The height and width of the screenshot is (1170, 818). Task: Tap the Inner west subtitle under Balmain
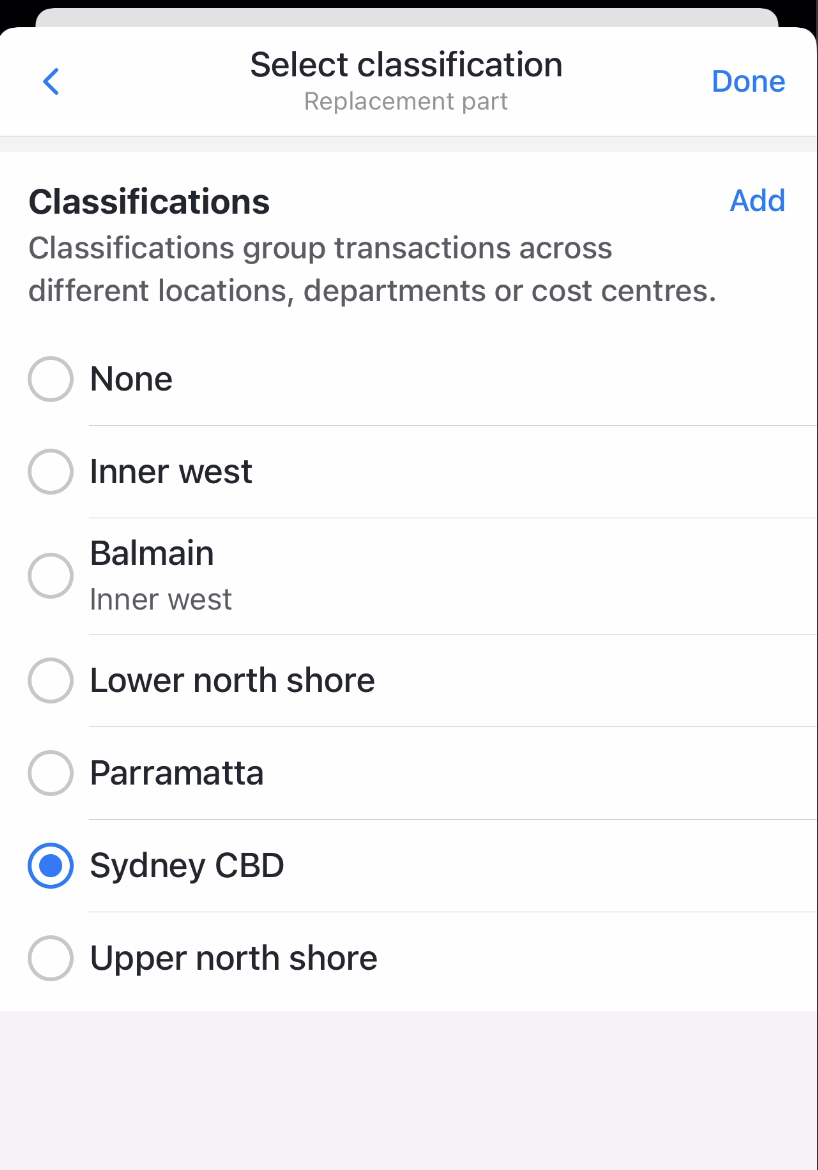(x=160, y=599)
